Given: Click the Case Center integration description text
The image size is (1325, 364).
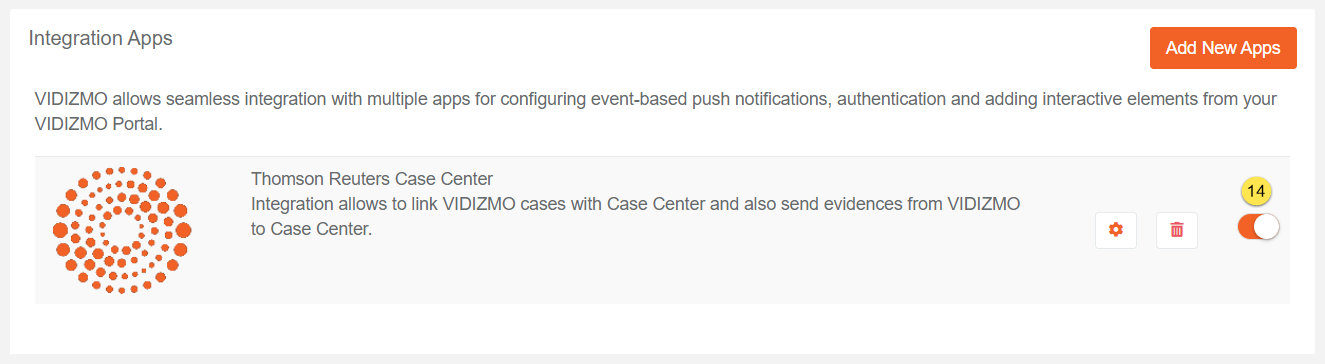Looking at the screenshot, I should 636,217.
